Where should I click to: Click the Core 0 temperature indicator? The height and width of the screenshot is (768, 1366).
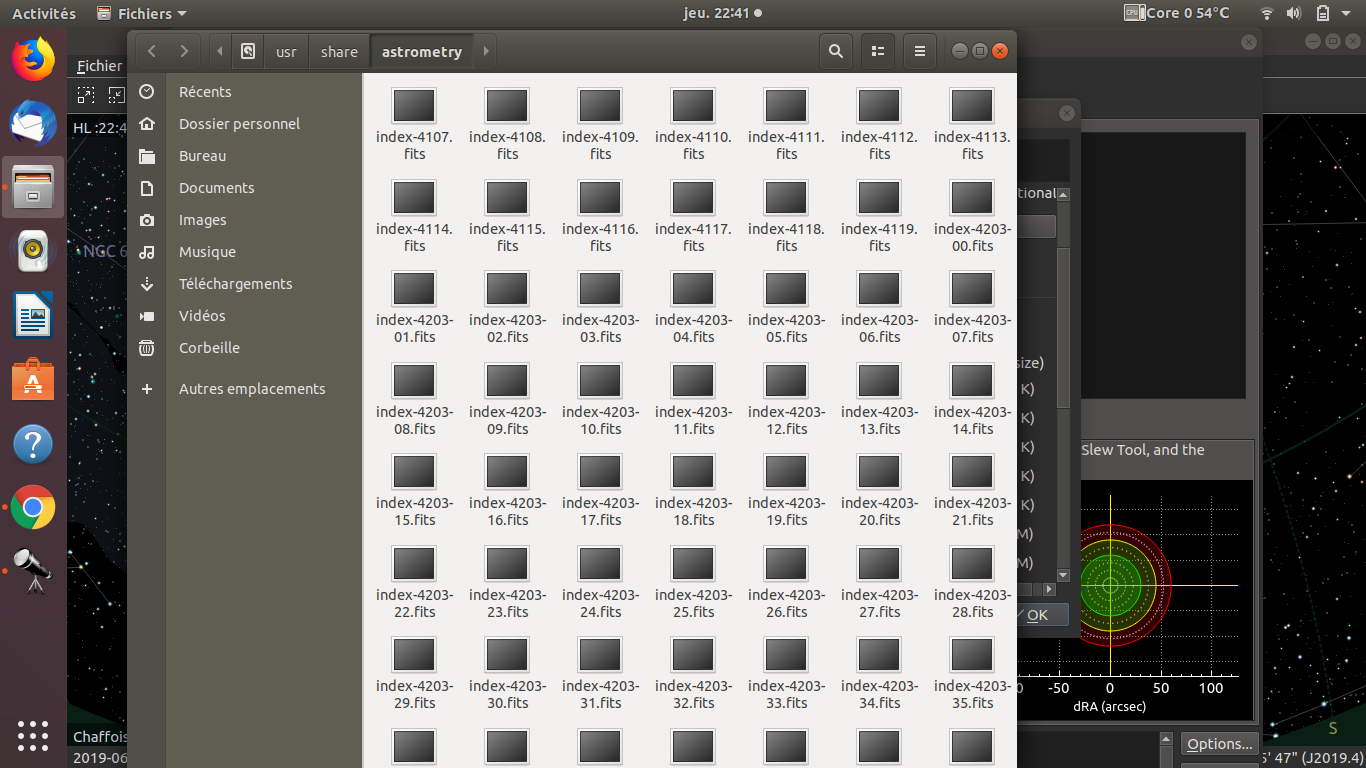pyautogui.click(x=1177, y=13)
